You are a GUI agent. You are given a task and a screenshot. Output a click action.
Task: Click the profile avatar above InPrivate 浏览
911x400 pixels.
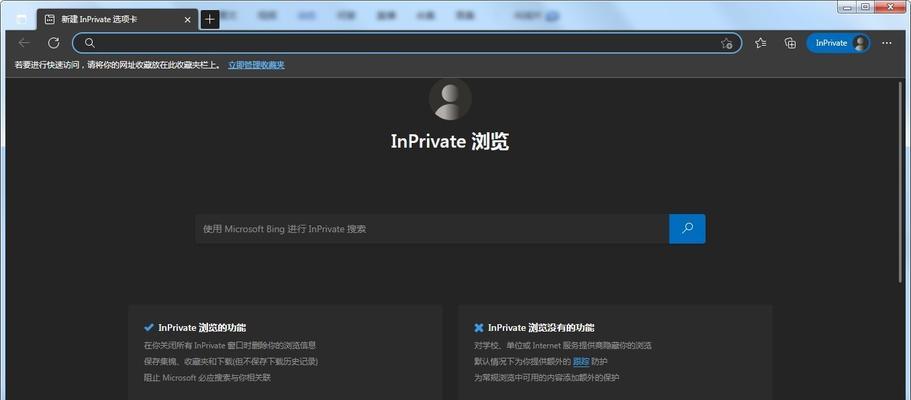click(x=450, y=98)
